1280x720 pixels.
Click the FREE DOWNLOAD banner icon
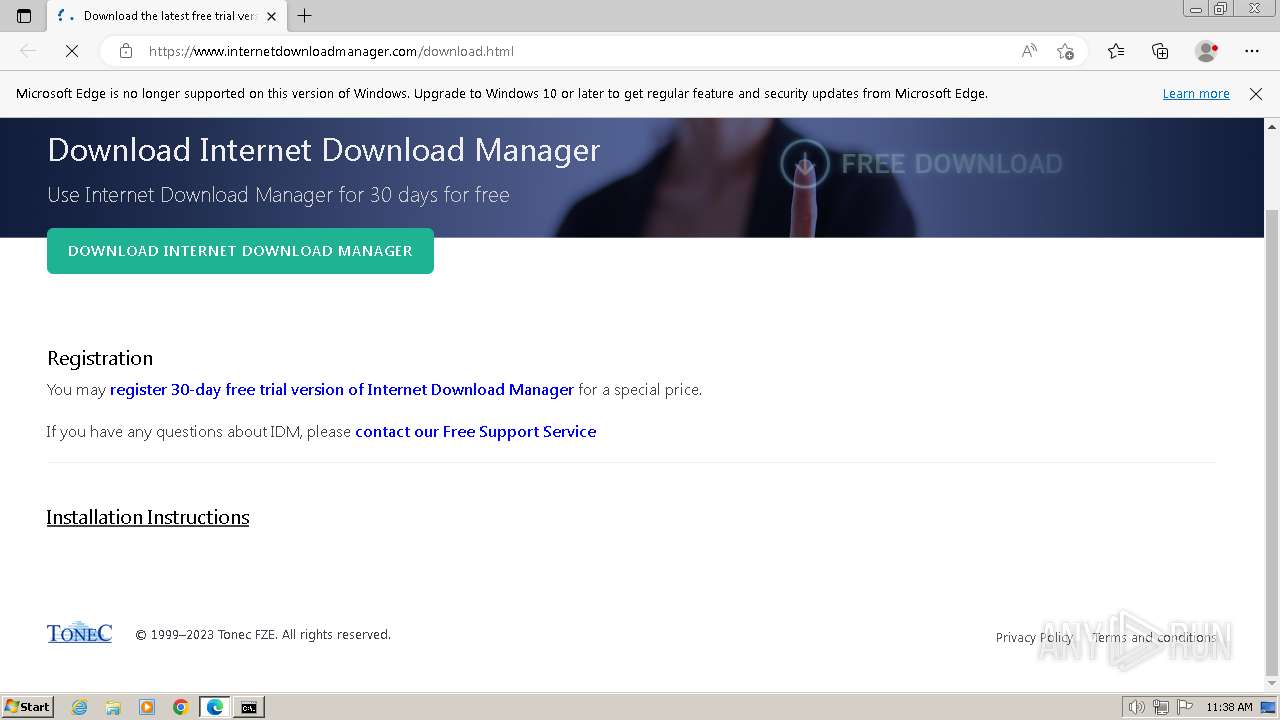click(805, 164)
